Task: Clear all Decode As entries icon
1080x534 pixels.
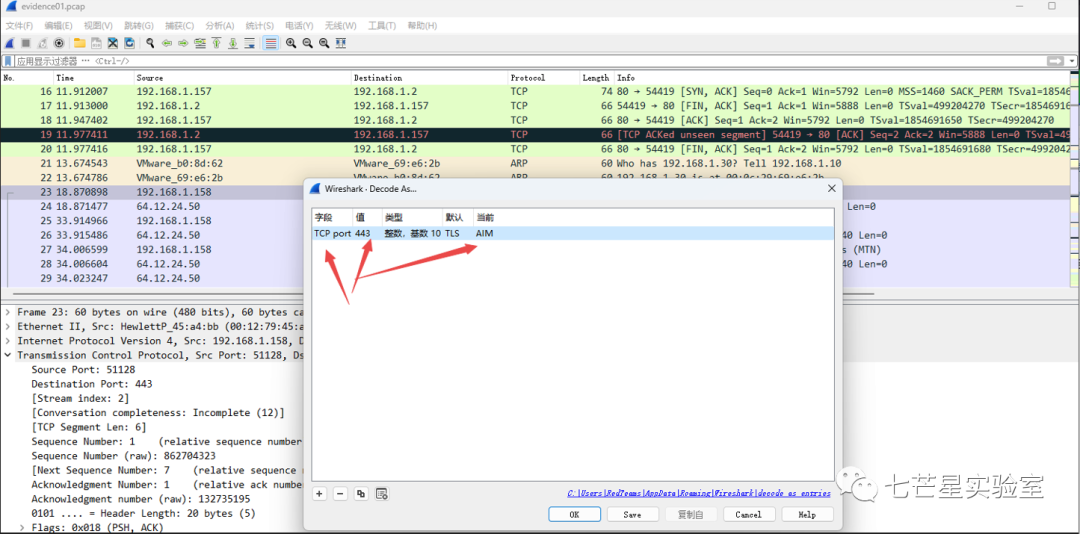Action: point(382,493)
